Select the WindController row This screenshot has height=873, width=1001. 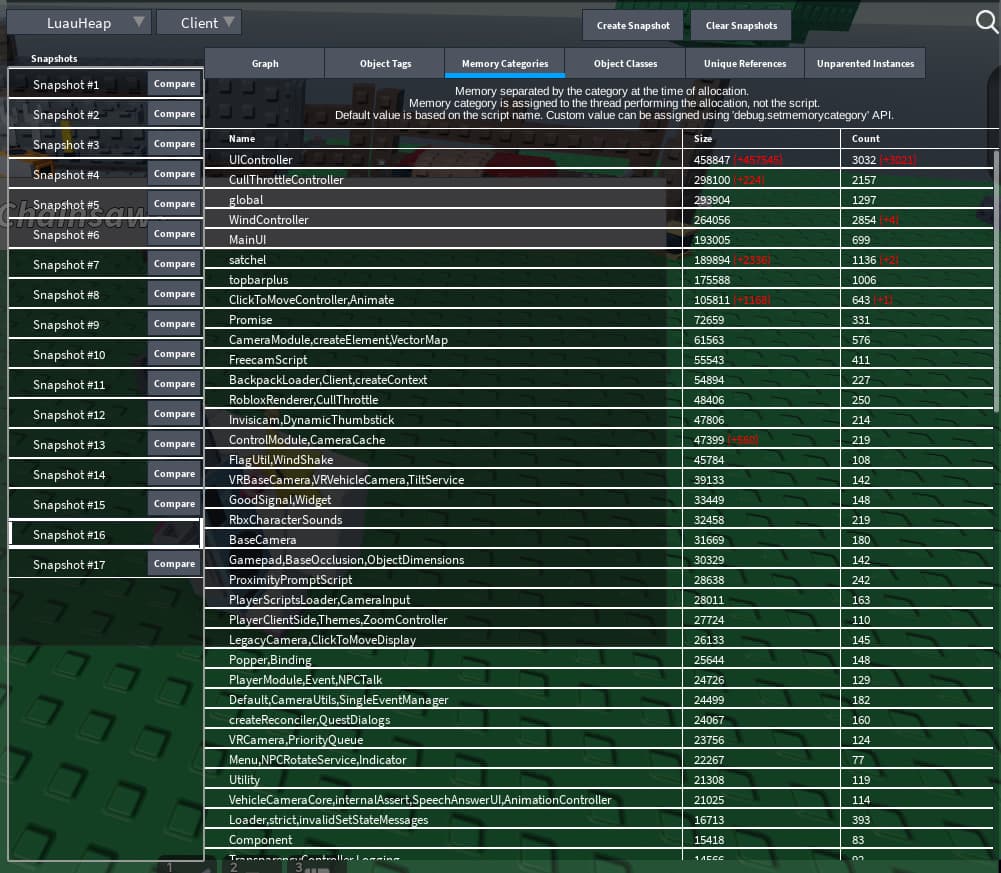click(x=599, y=220)
